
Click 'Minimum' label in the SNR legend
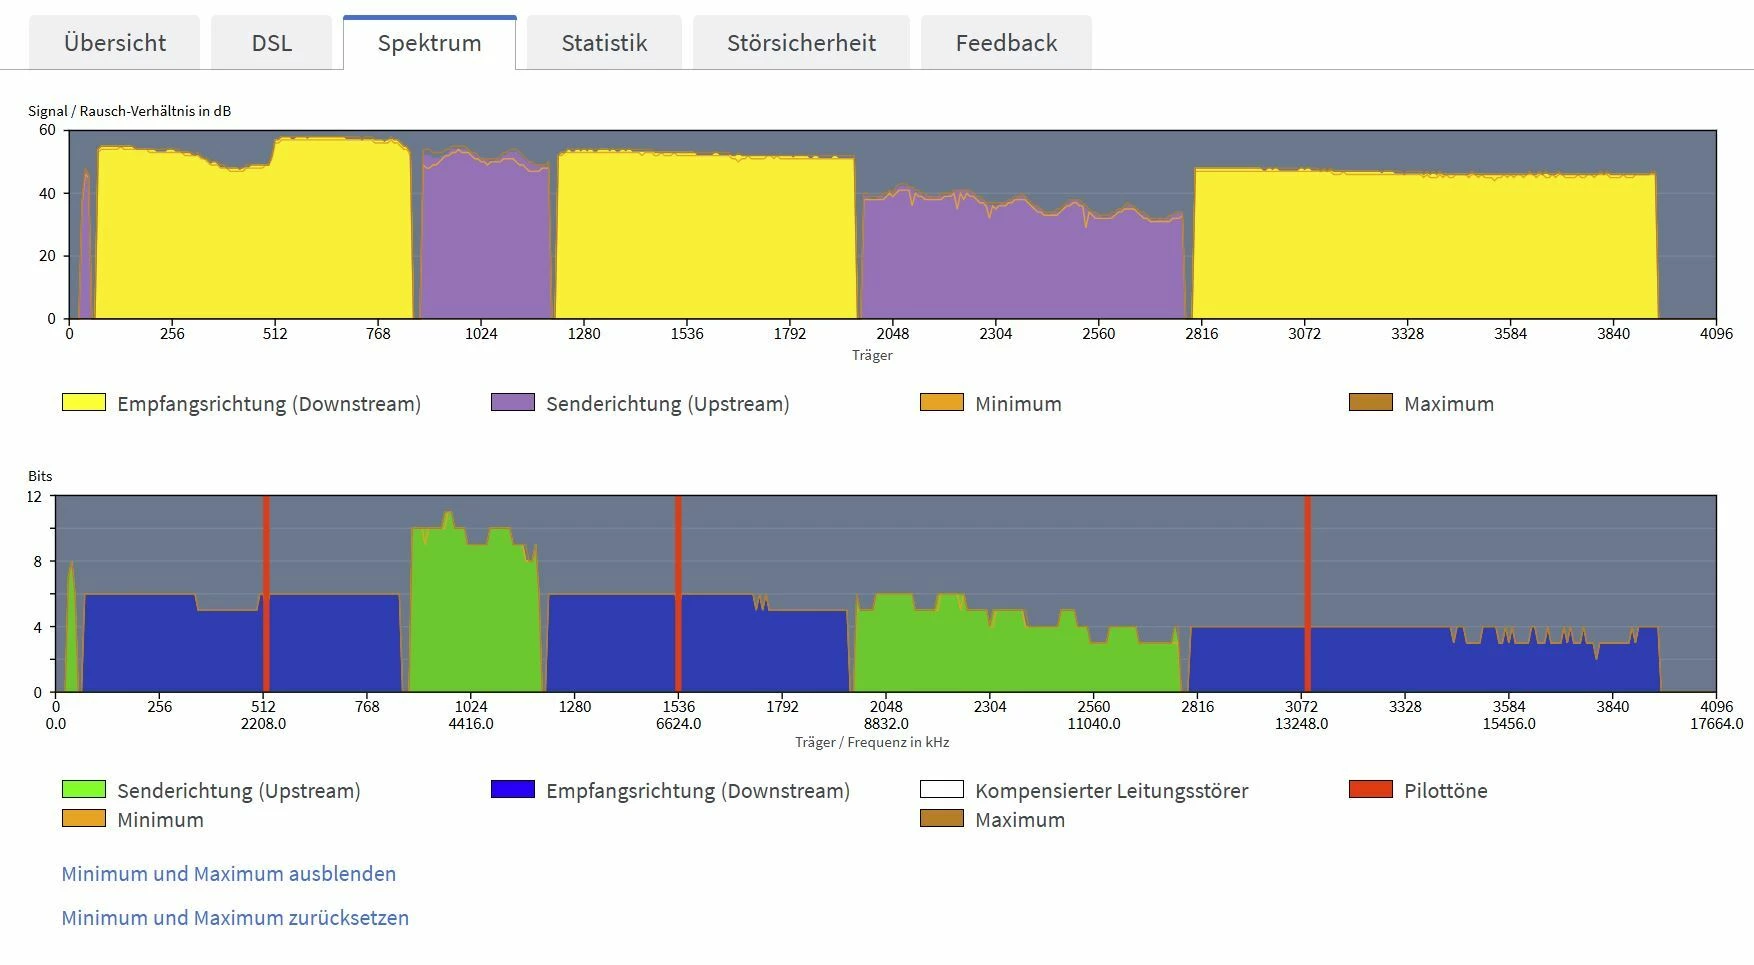pyautogui.click(x=1018, y=404)
